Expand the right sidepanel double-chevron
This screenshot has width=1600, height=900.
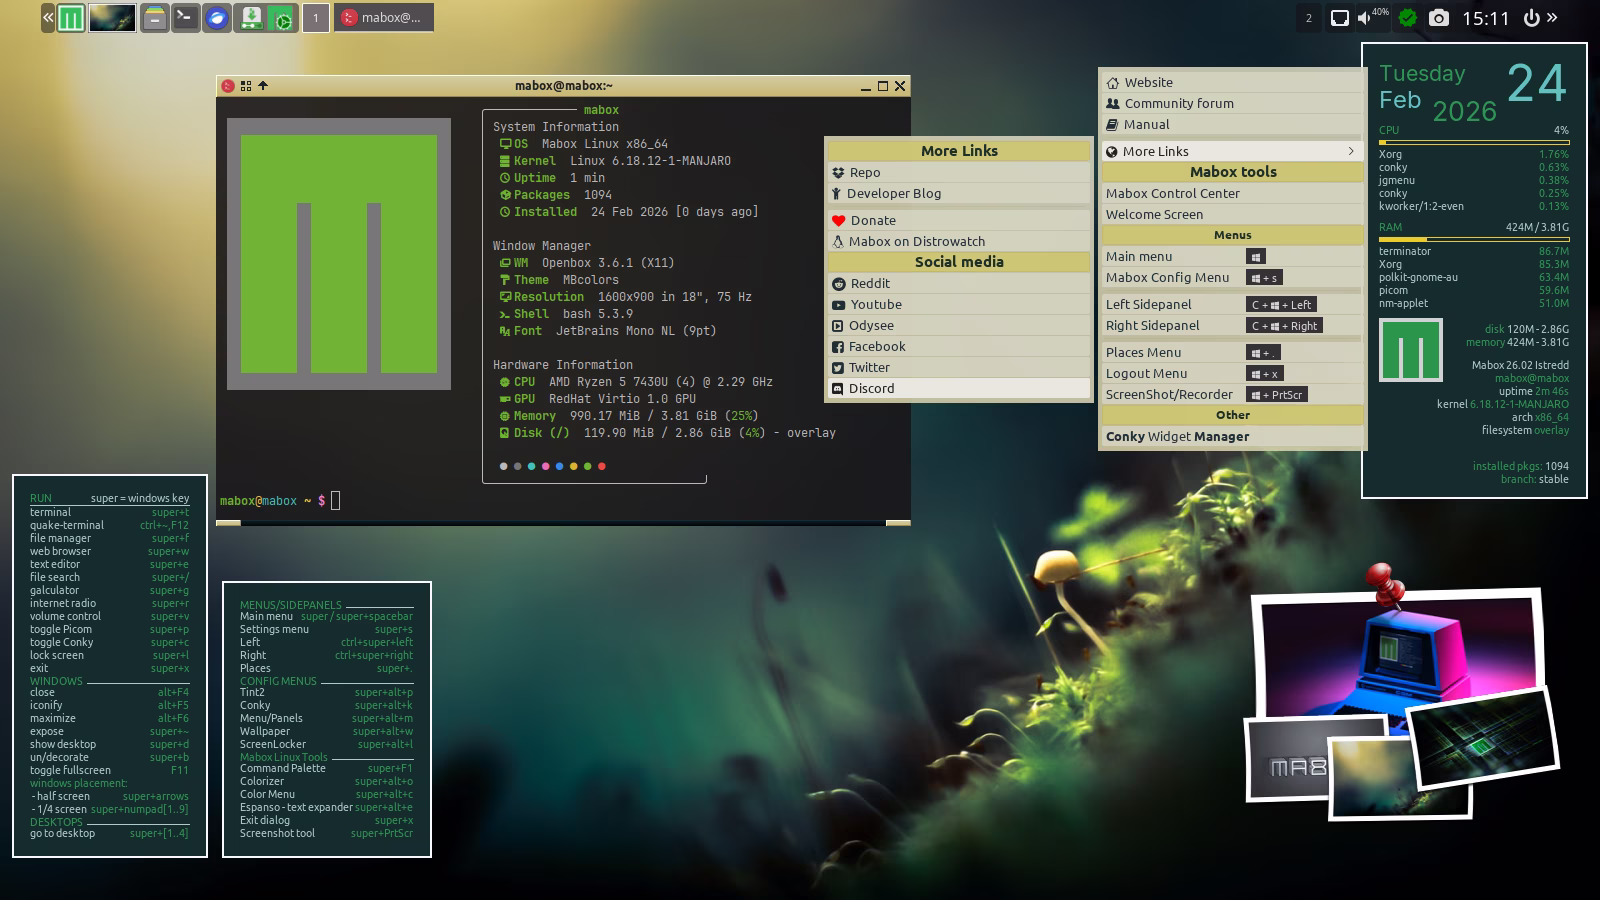point(1553,18)
